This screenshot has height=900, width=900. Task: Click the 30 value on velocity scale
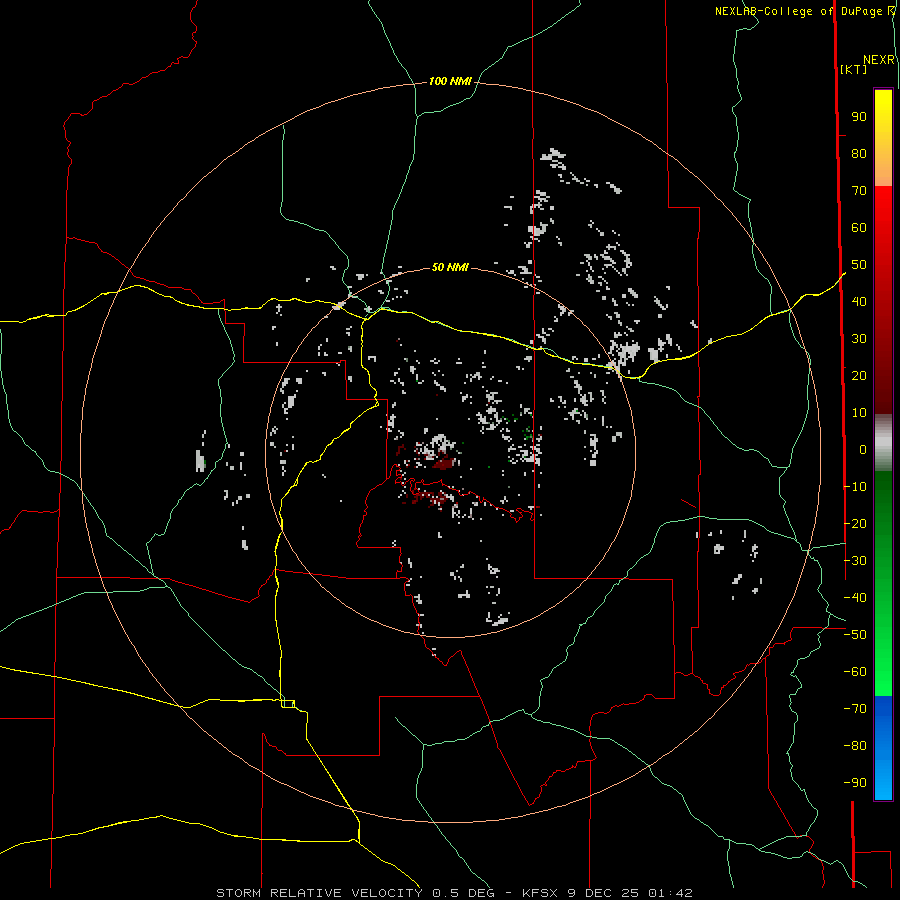[859, 339]
